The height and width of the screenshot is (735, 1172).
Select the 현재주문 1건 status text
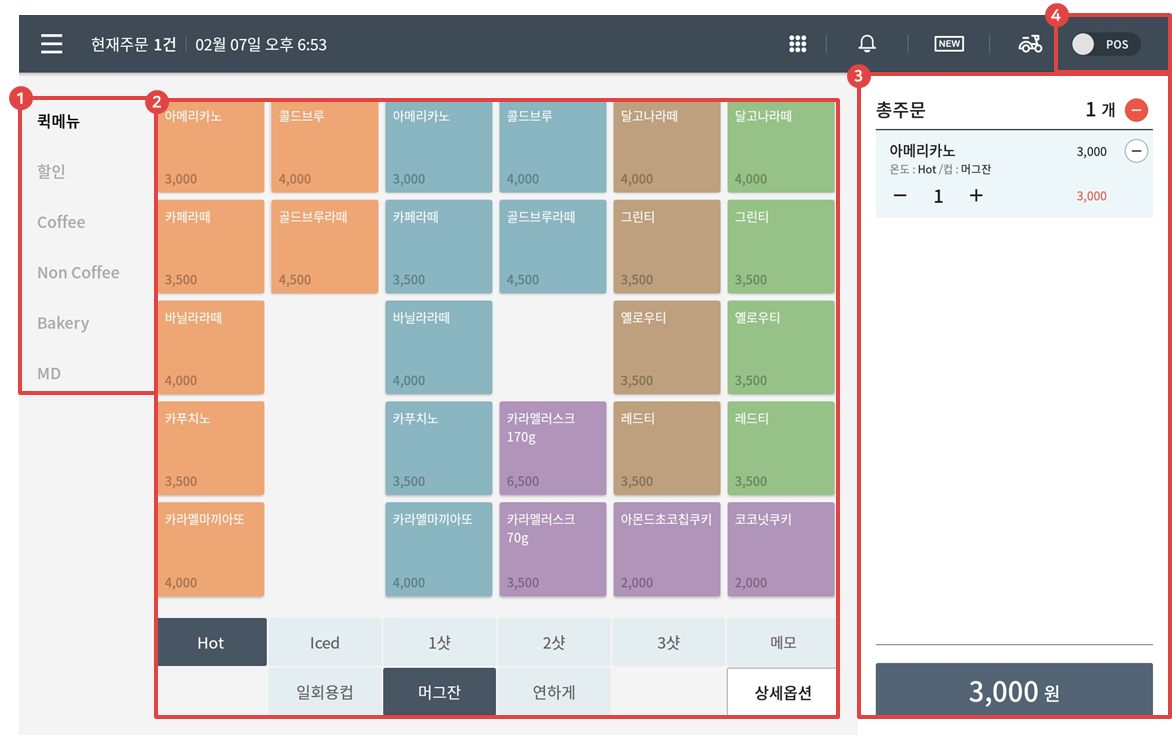[x=134, y=45]
